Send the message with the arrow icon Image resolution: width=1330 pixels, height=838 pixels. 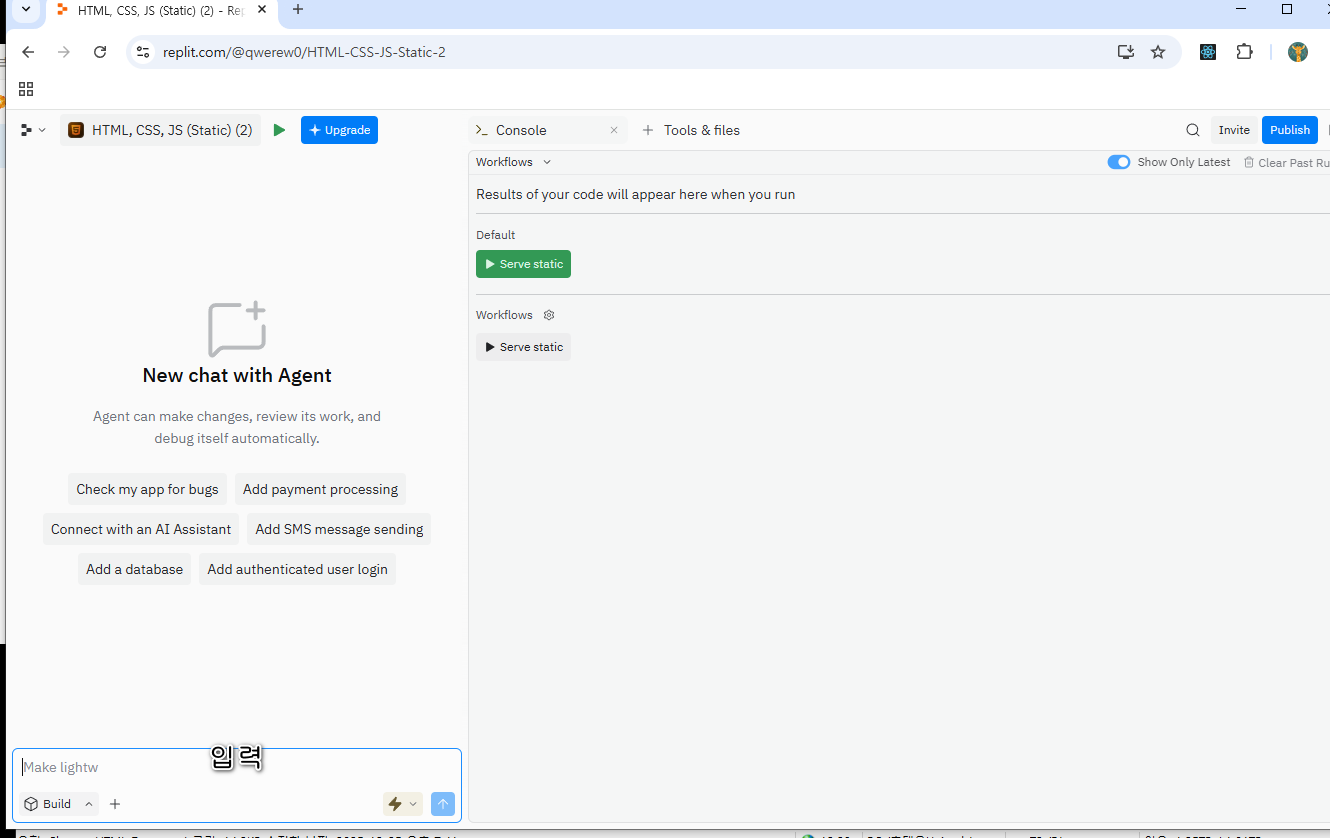coord(442,804)
